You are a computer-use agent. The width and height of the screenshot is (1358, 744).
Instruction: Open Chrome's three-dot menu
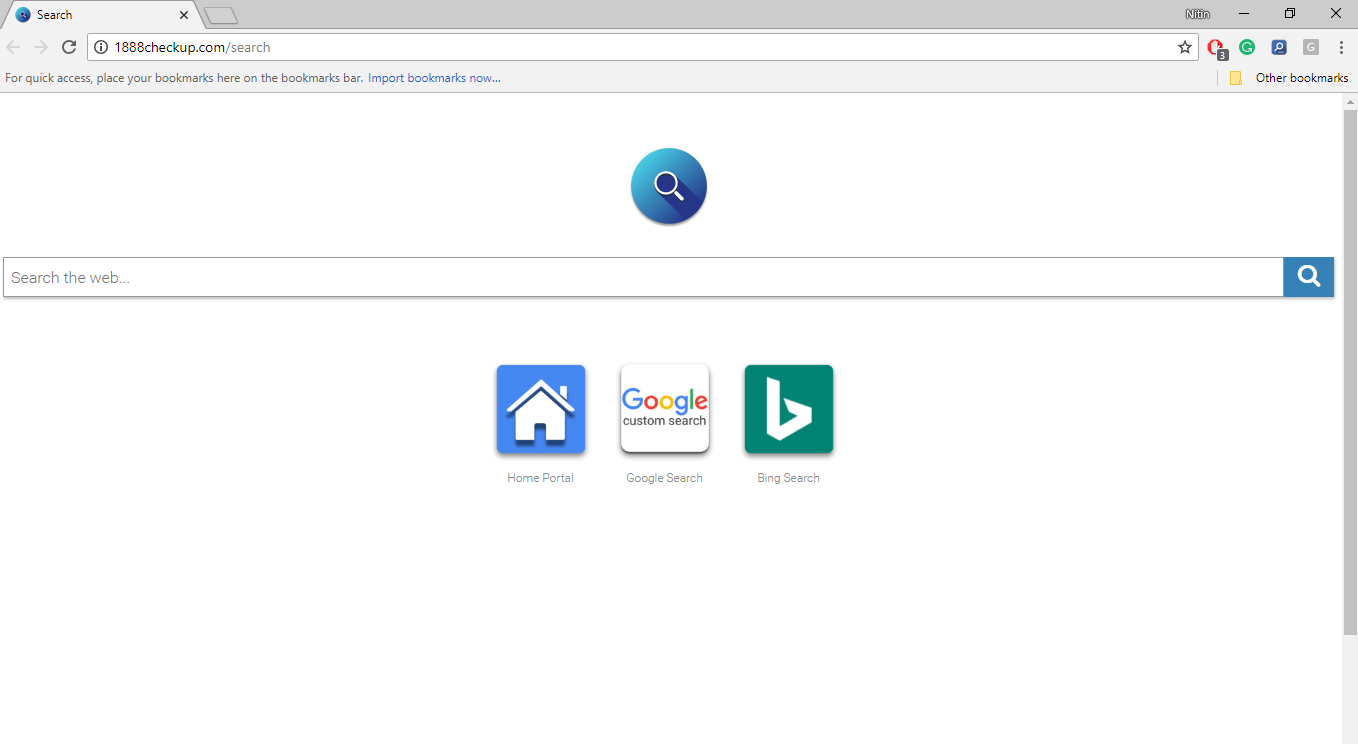pos(1341,47)
